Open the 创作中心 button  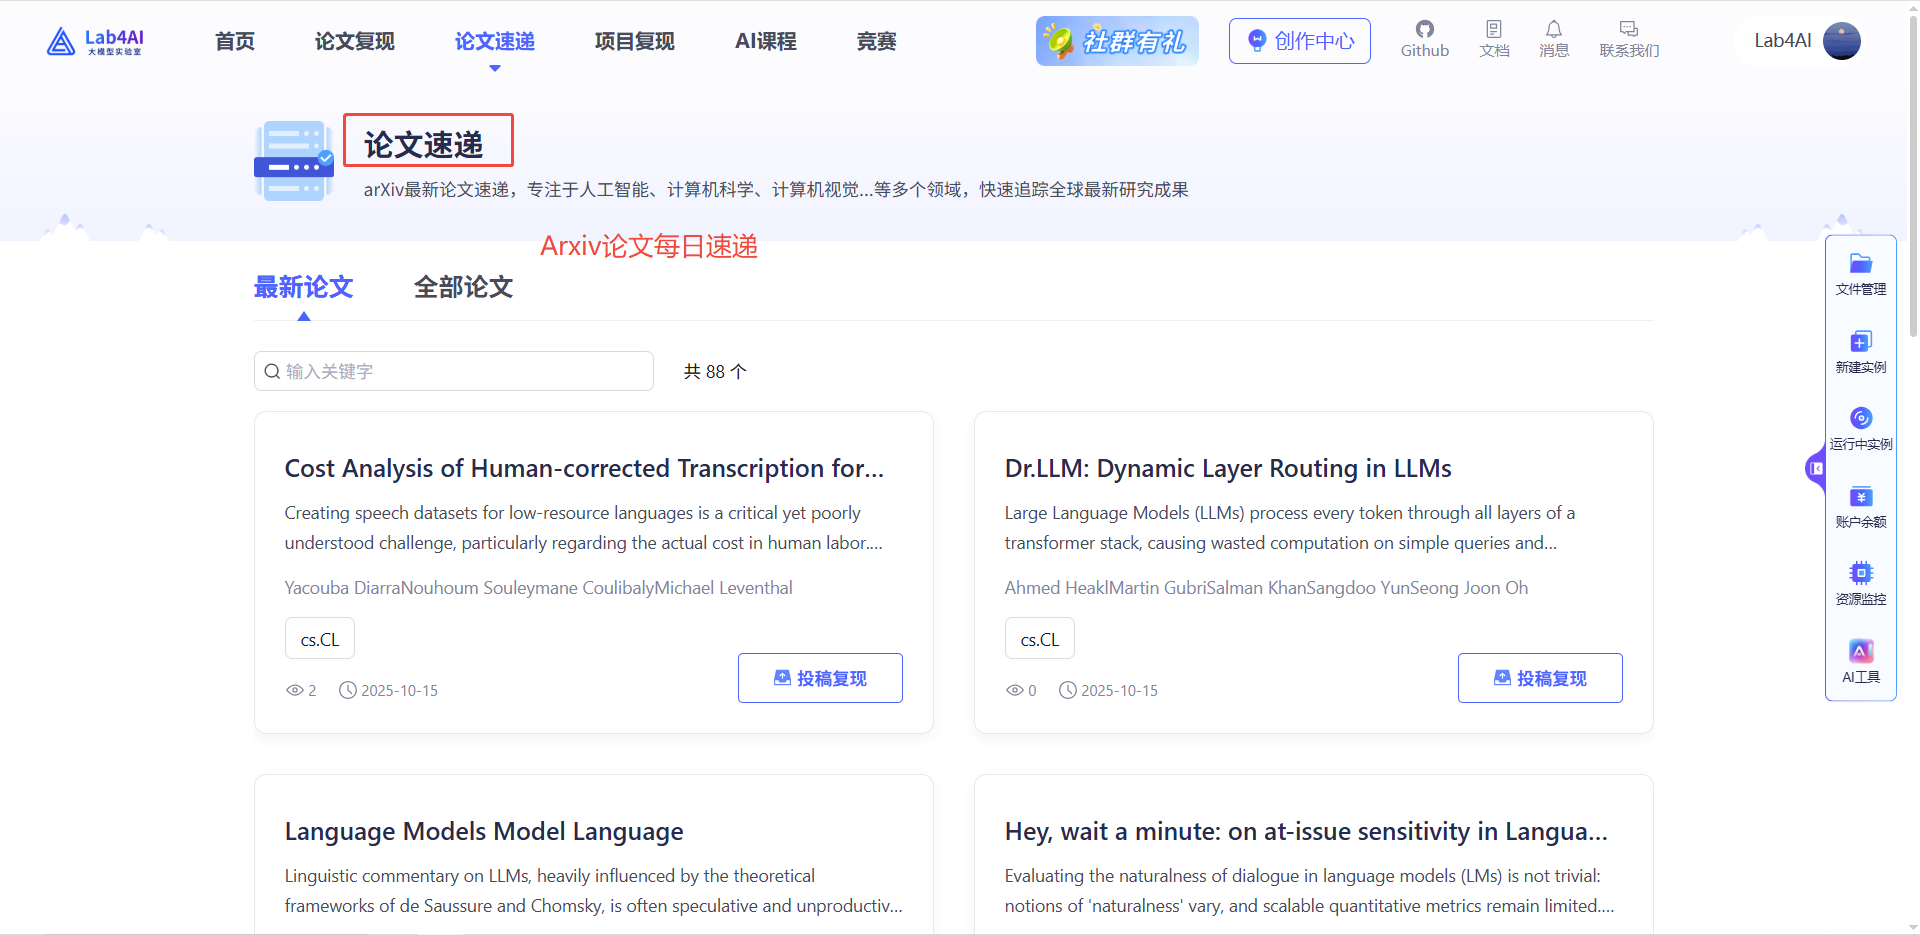pyautogui.click(x=1299, y=41)
